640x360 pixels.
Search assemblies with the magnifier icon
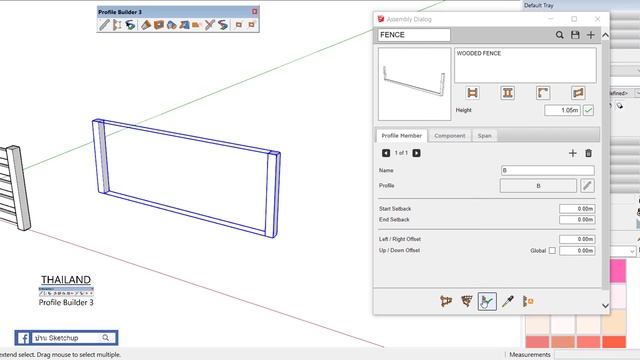click(560, 35)
